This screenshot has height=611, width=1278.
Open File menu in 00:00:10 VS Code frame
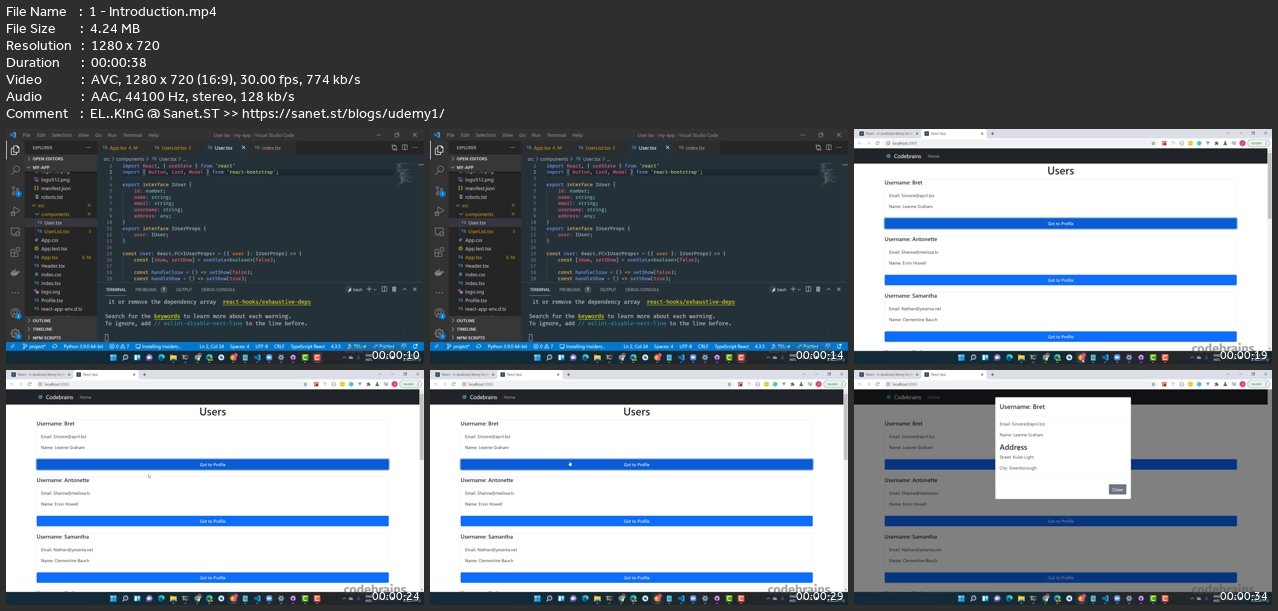click(x=27, y=135)
